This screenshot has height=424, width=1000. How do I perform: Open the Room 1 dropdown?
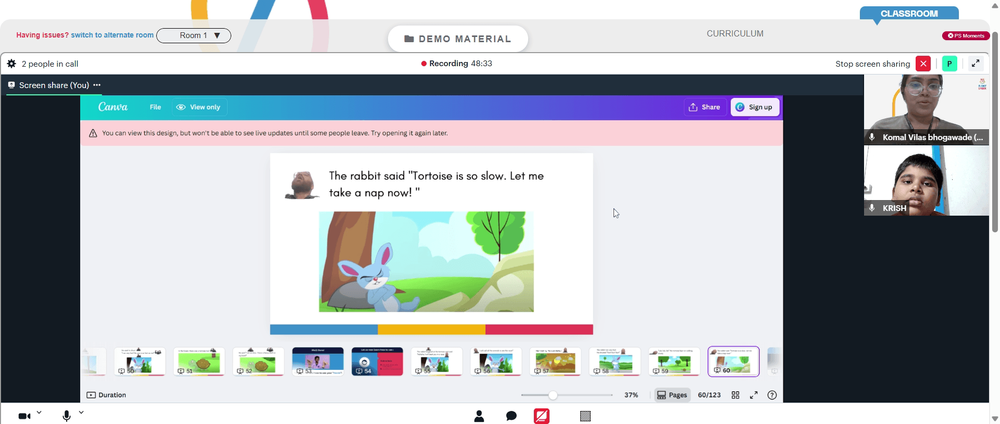(193, 36)
